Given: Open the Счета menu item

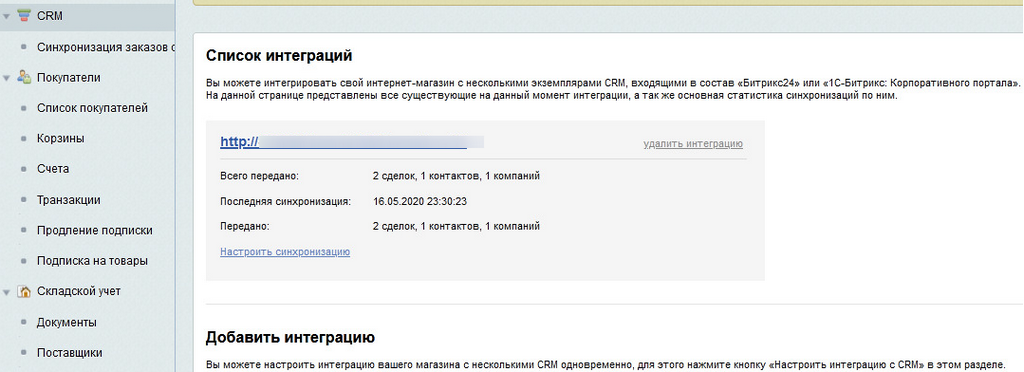Looking at the screenshot, I should 53,169.
